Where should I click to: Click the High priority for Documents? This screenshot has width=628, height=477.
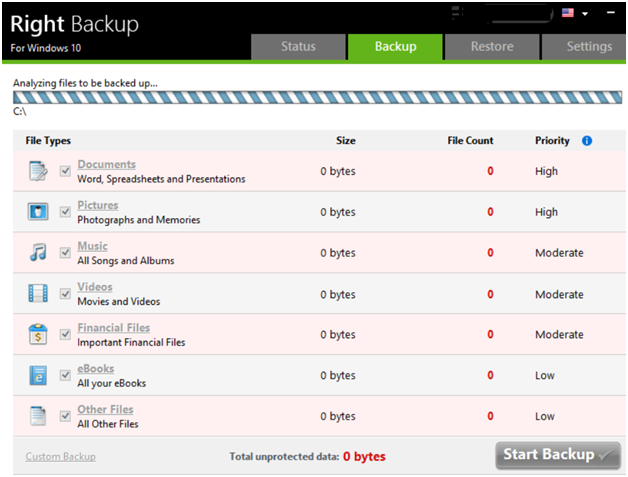[x=546, y=171]
